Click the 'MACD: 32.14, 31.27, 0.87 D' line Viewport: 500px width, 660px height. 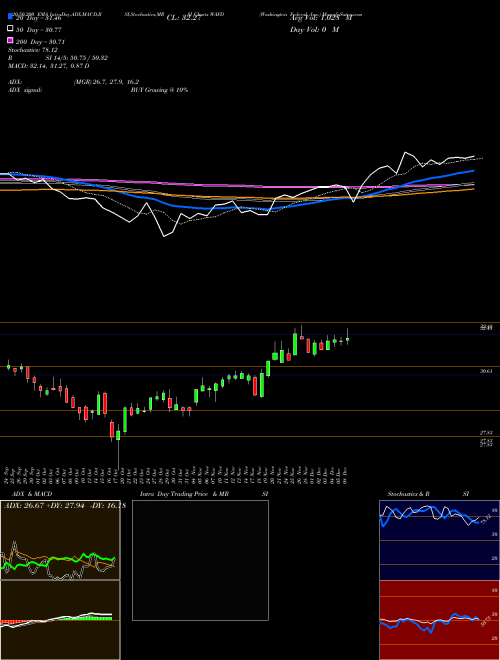click(x=48, y=66)
